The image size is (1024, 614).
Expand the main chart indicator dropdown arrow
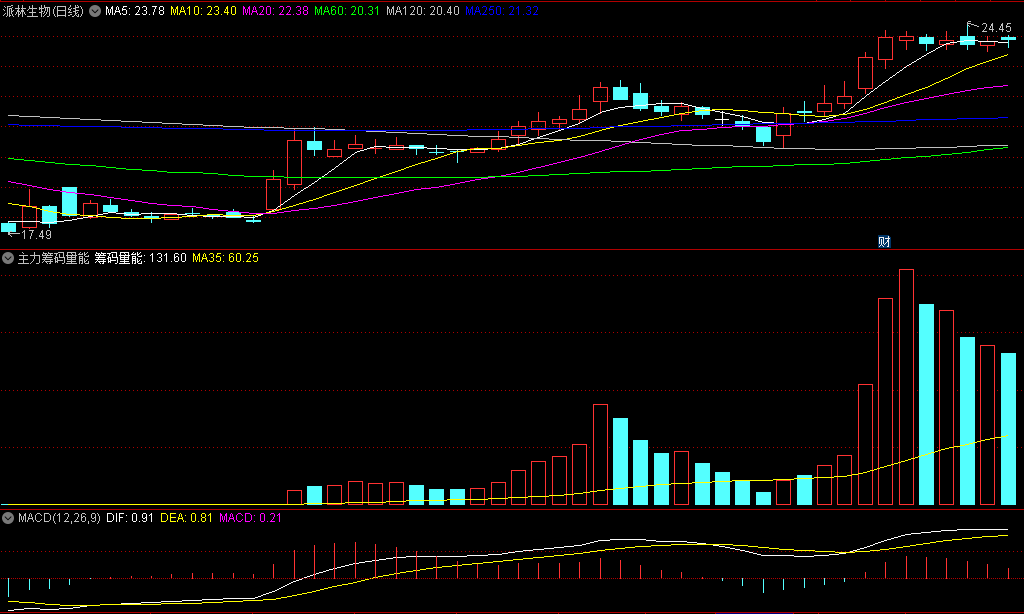click(x=95, y=11)
